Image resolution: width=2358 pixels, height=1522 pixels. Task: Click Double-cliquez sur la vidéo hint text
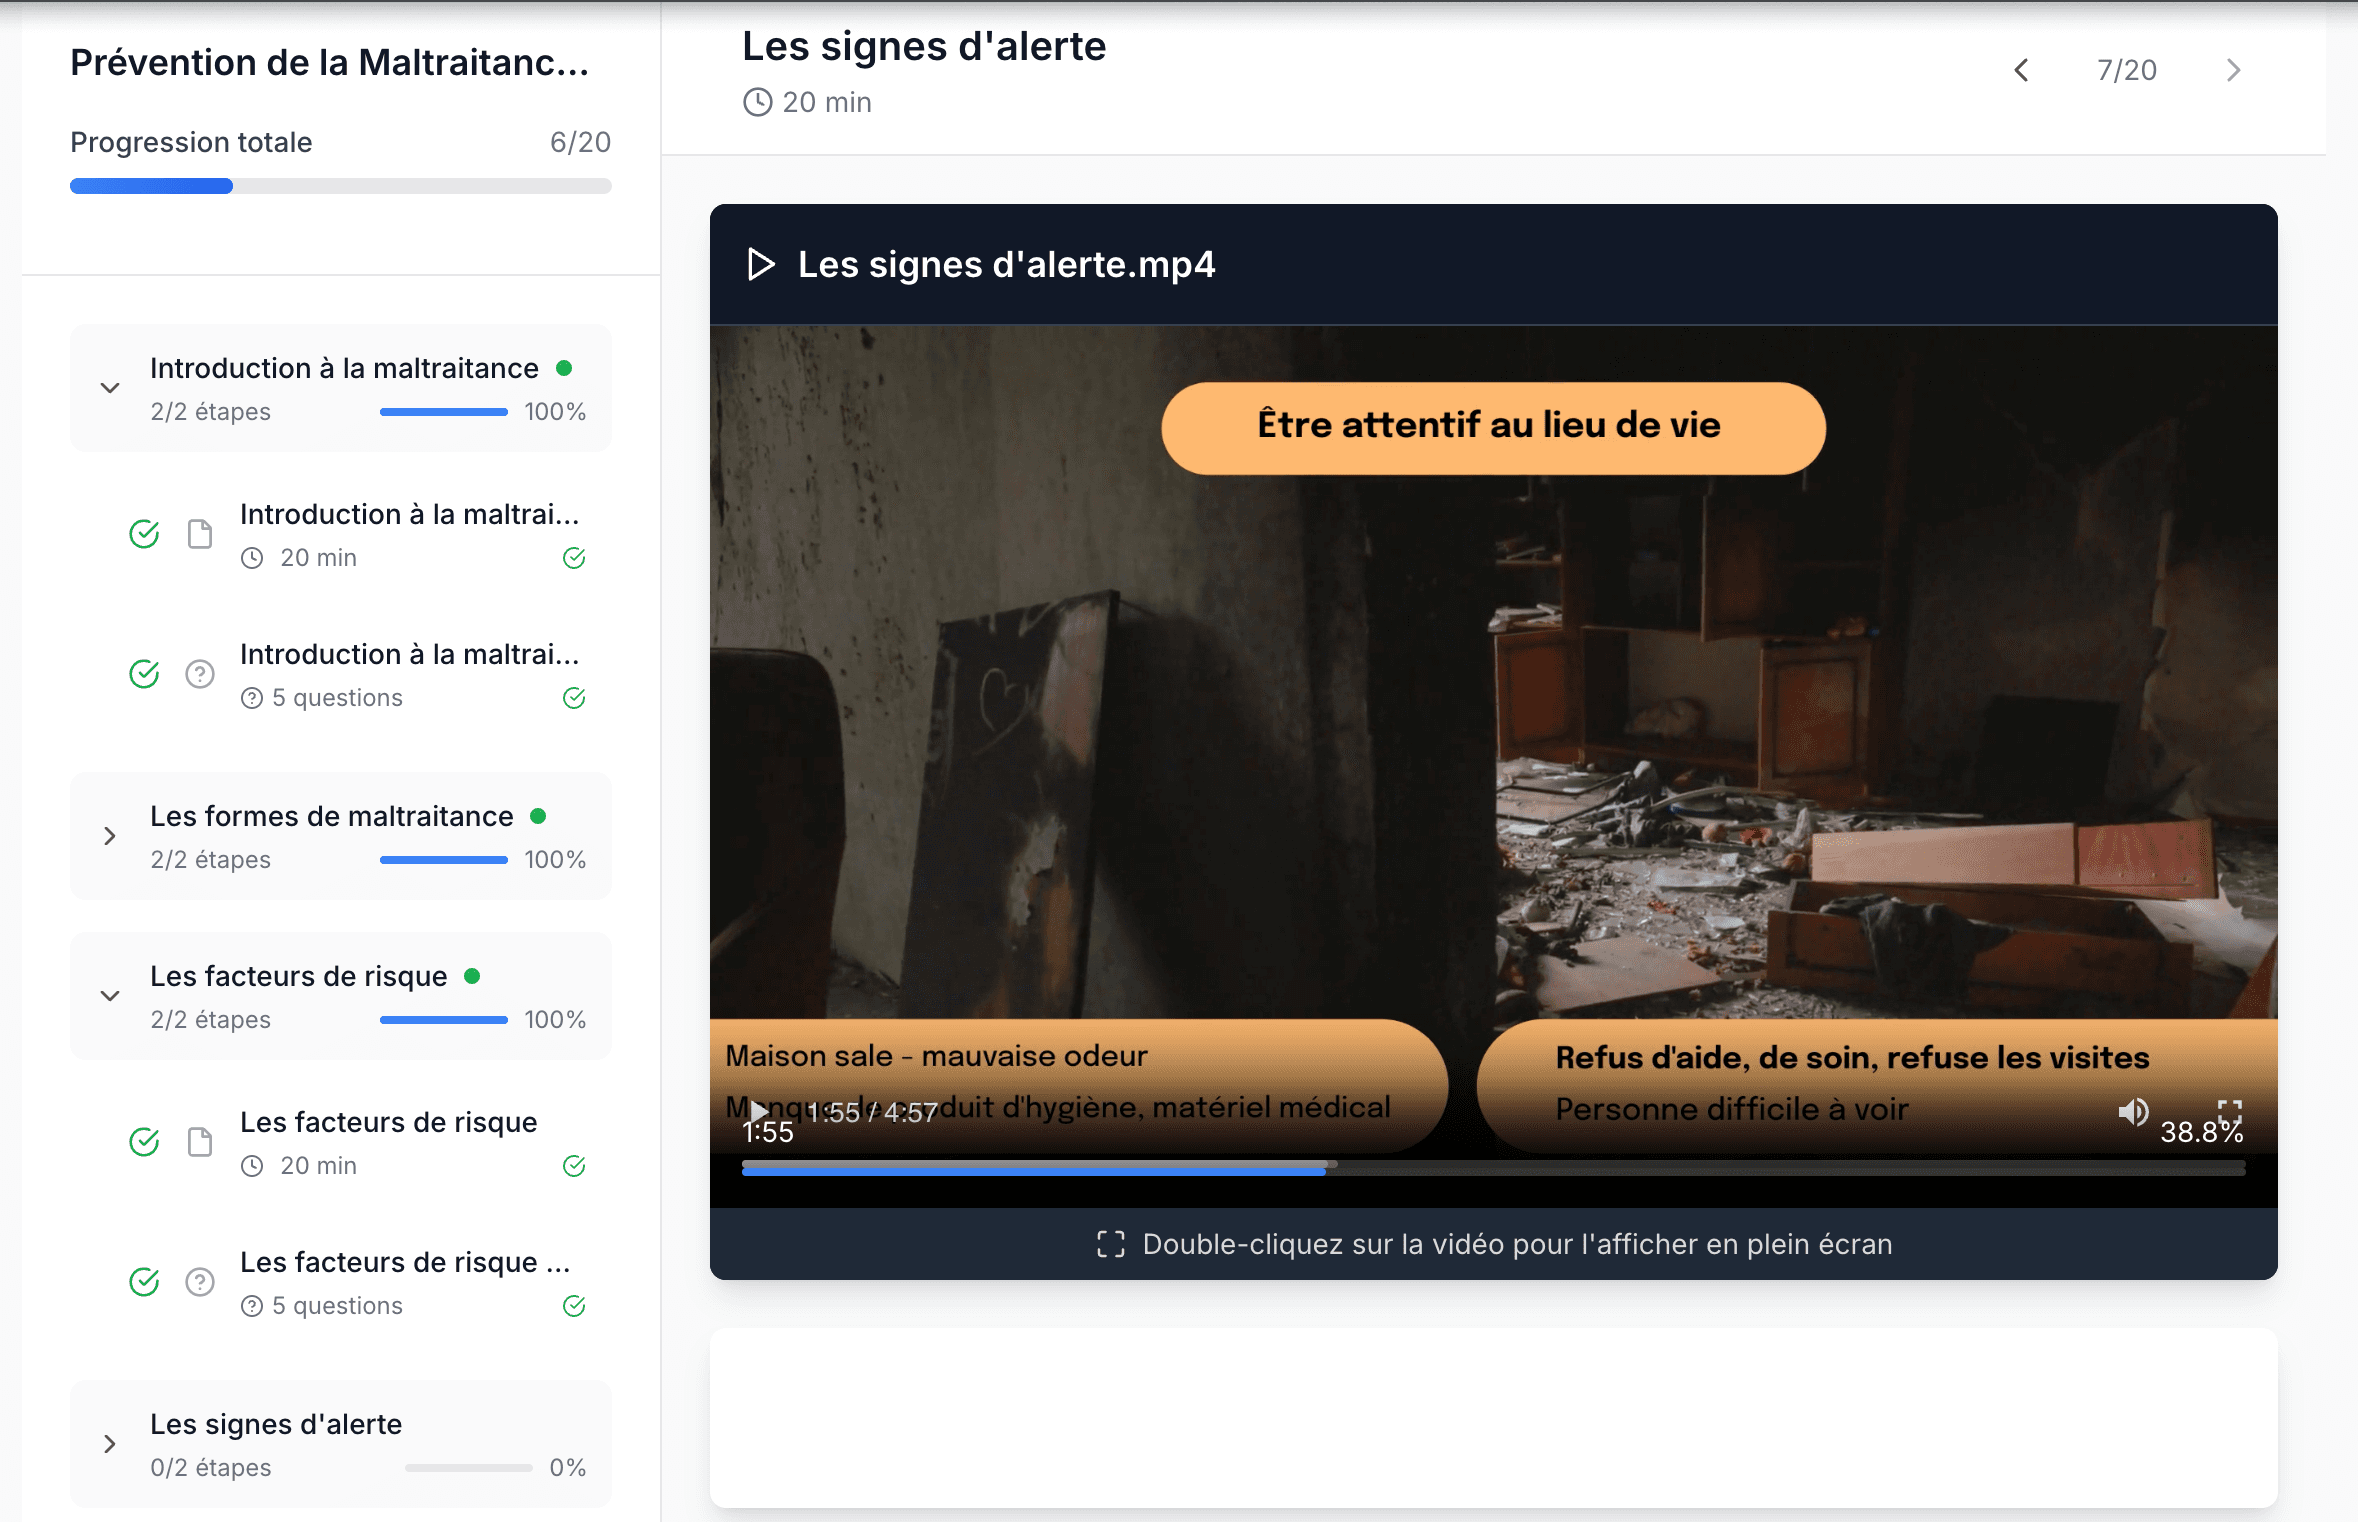pyautogui.click(x=1517, y=1244)
